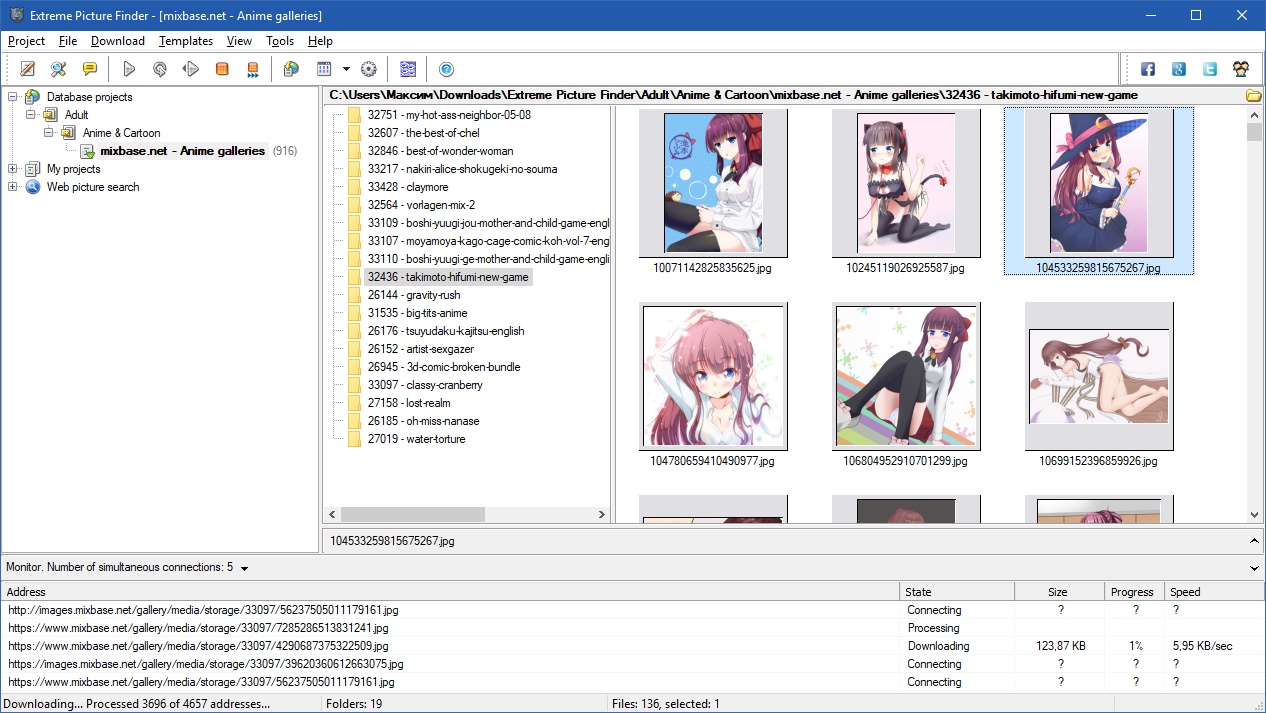The image size is (1266, 713).
Task: Open the web search globe icon
Action: (x=291, y=69)
